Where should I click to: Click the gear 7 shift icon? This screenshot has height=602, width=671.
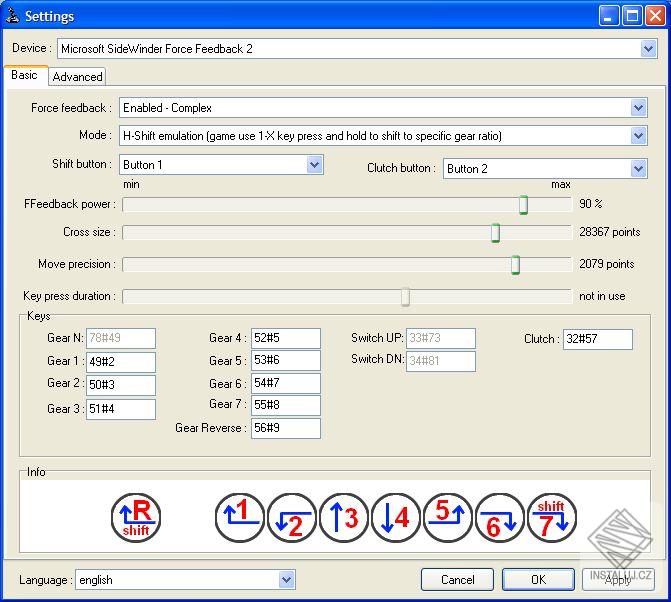coord(552,518)
